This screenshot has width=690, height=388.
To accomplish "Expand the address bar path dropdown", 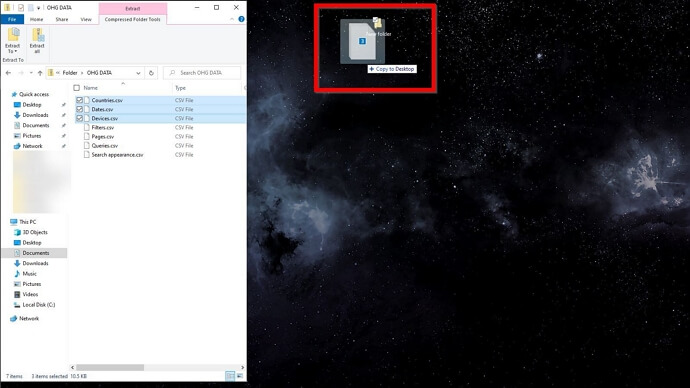I will 138,73.
